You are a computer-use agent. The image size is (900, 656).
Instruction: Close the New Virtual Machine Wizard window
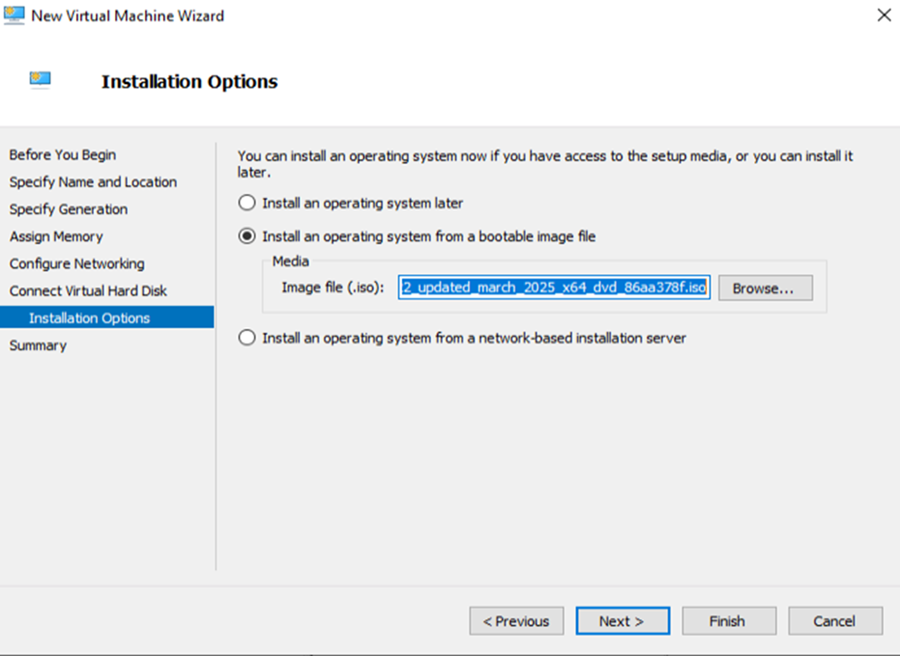pos(883,15)
